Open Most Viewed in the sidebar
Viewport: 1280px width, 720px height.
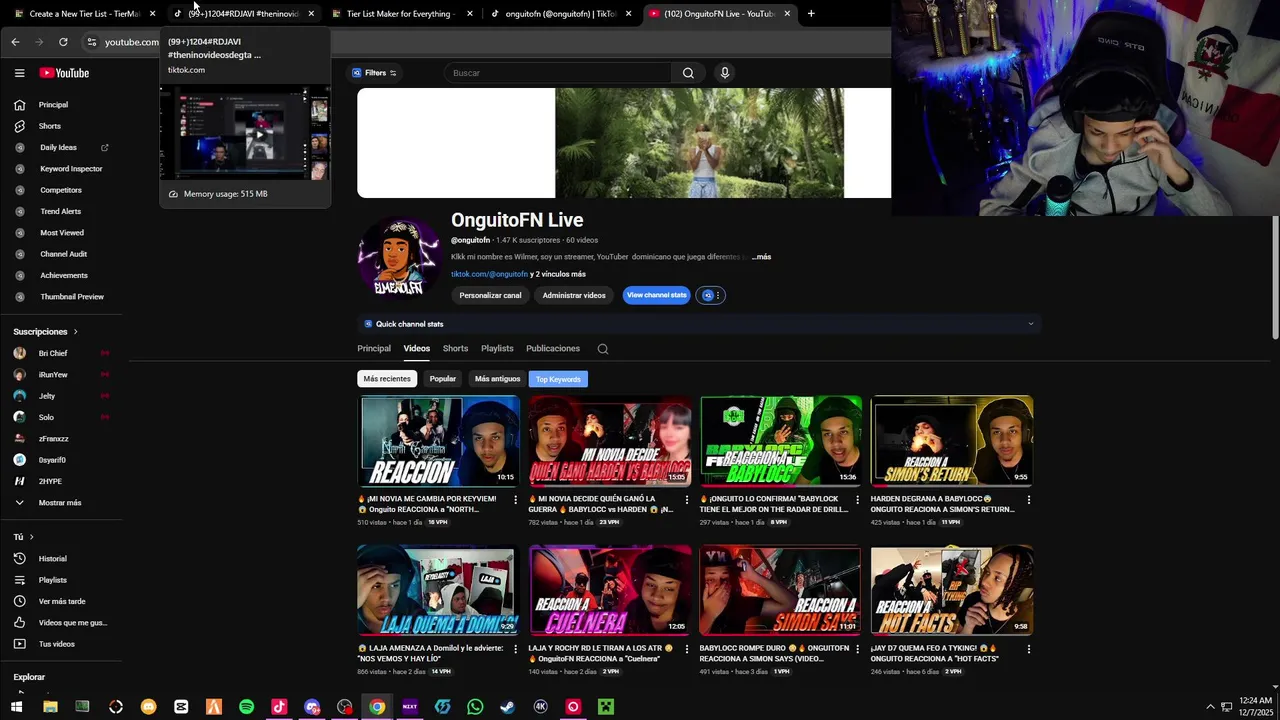(x=62, y=233)
